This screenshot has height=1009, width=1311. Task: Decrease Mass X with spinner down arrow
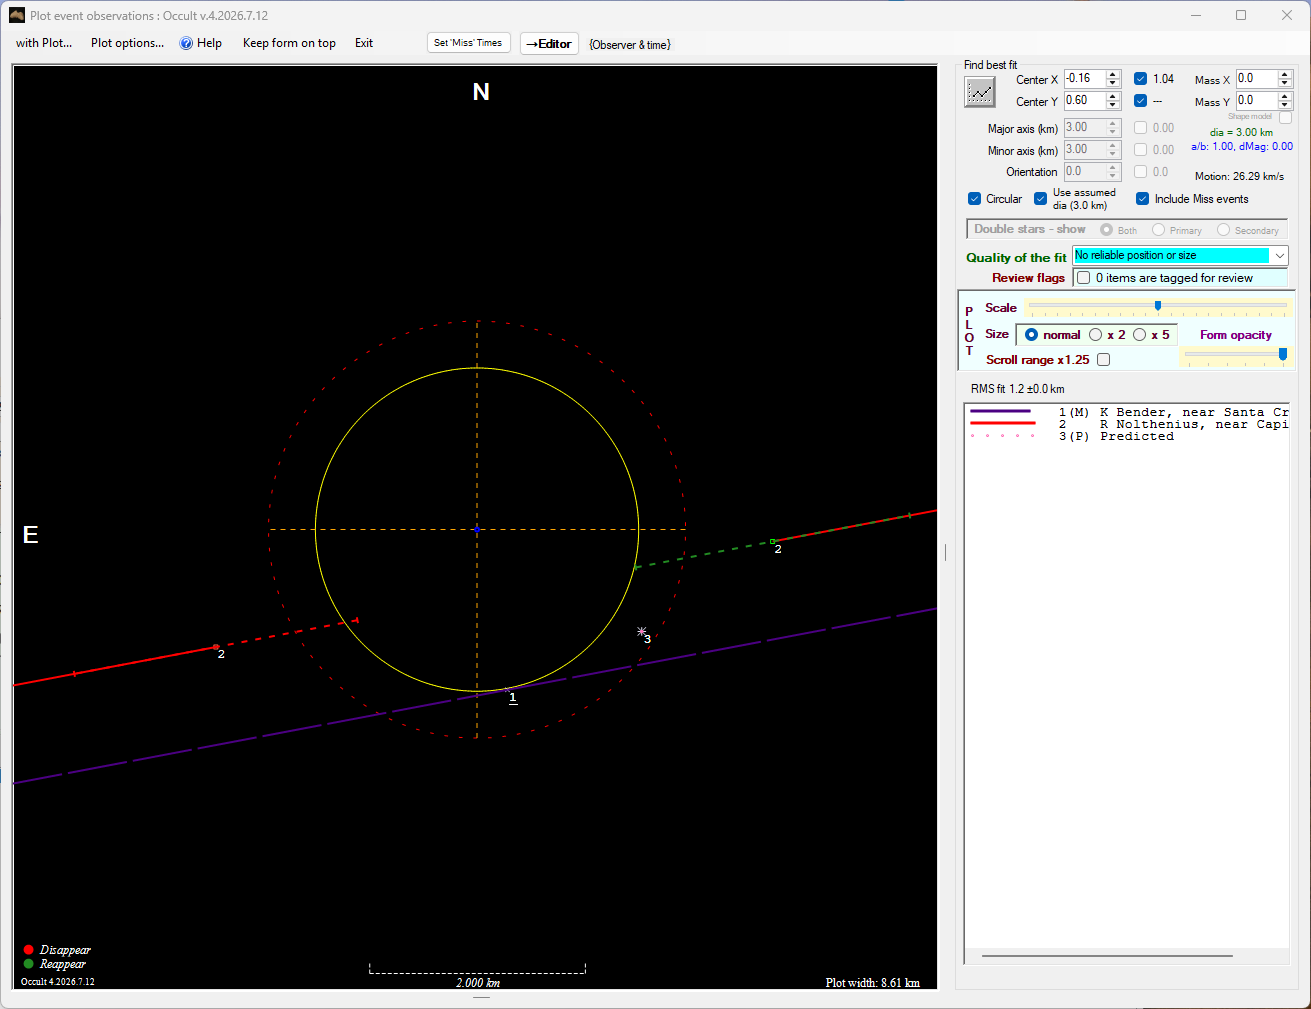pyautogui.click(x=1285, y=83)
